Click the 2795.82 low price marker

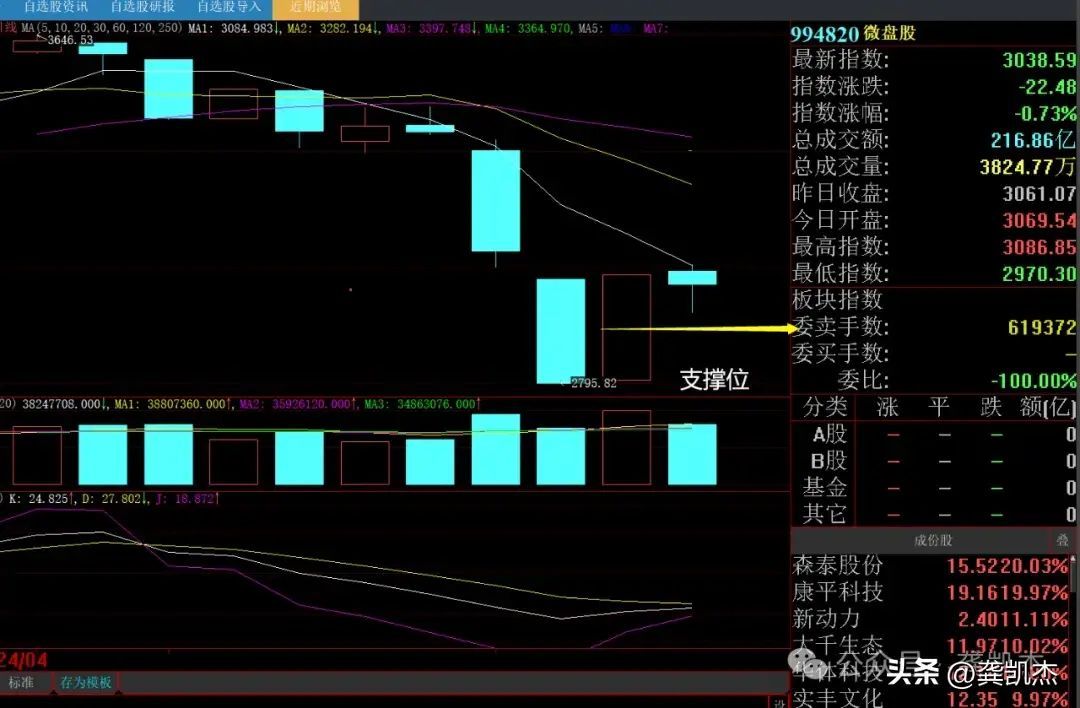593,383
